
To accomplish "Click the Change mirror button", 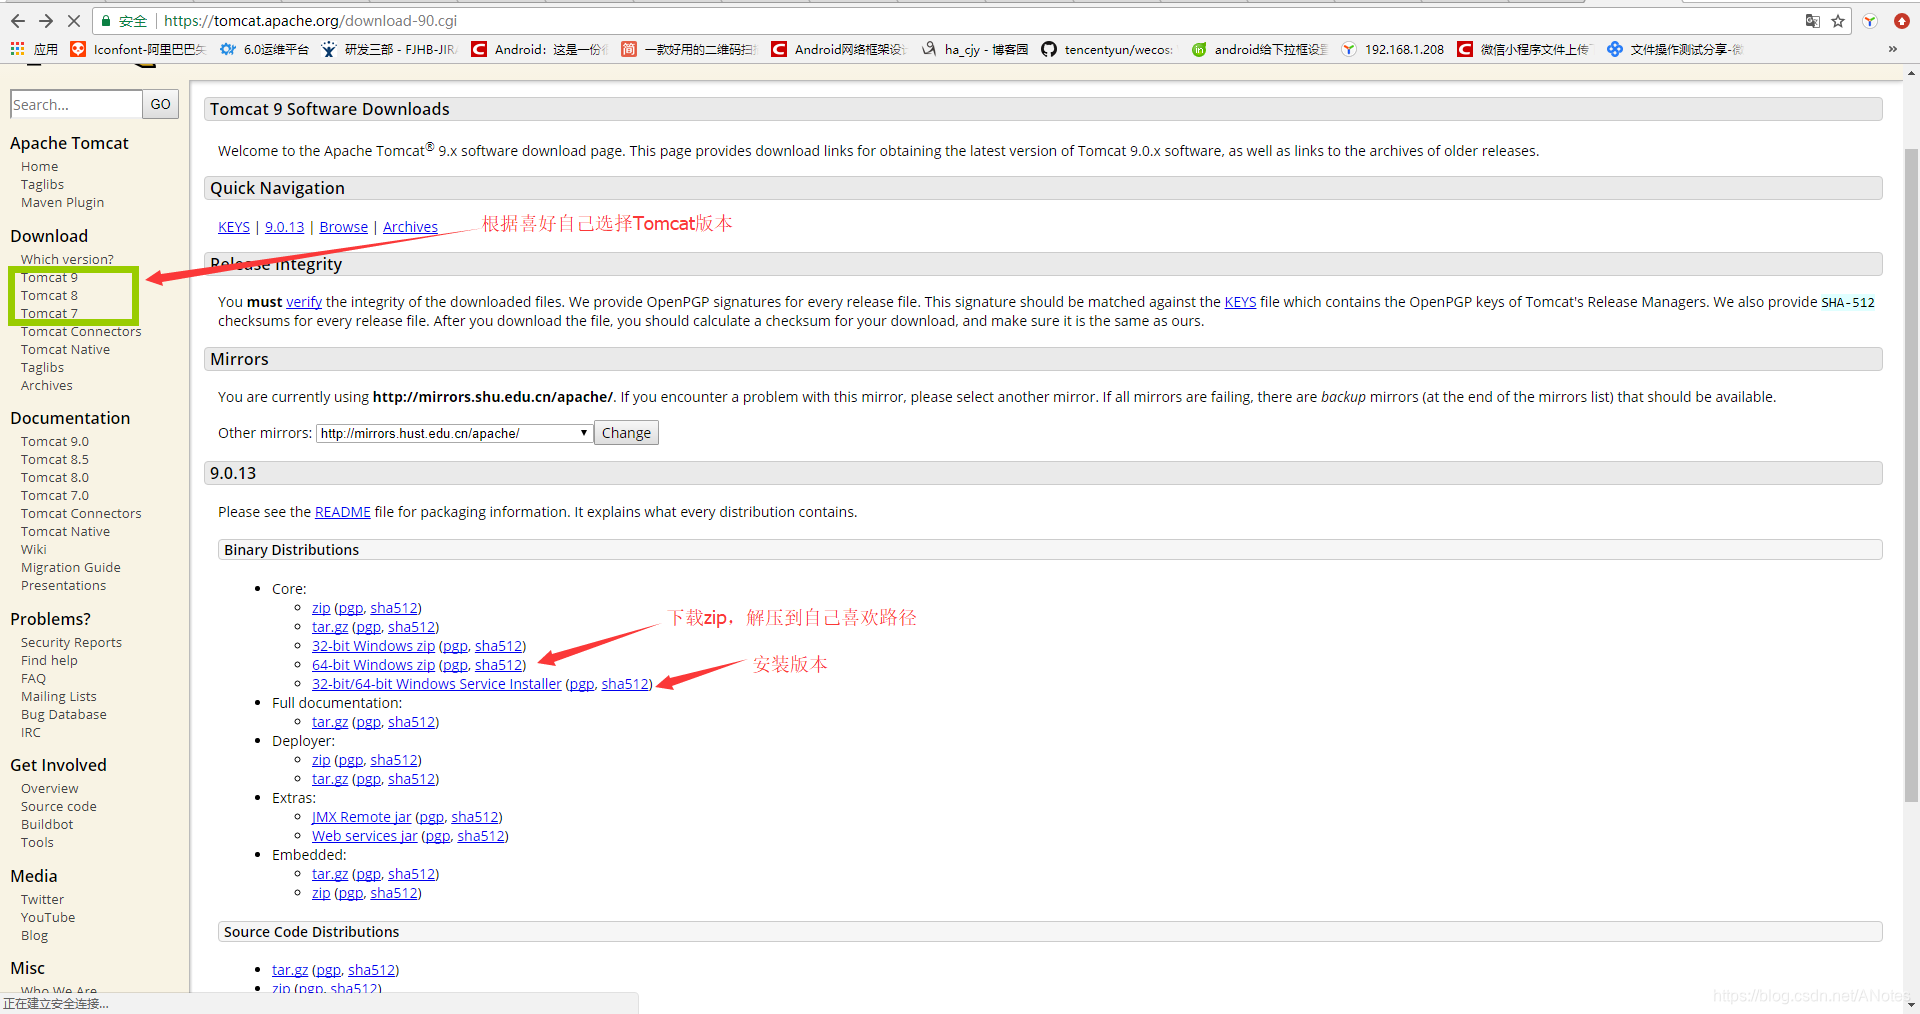I will pos(626,433).
